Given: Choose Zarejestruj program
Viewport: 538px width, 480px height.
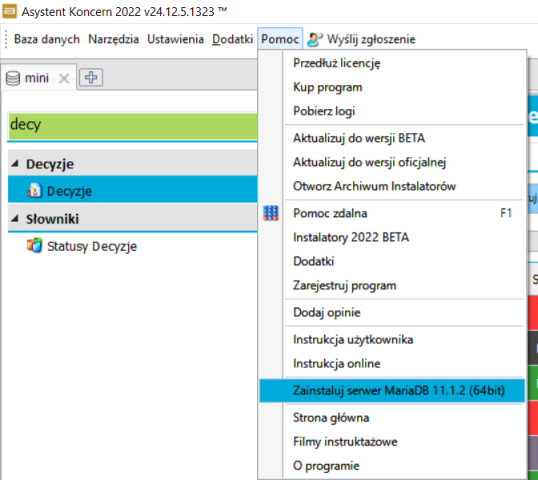Looking at the screenshot, I should coord(392,285).
